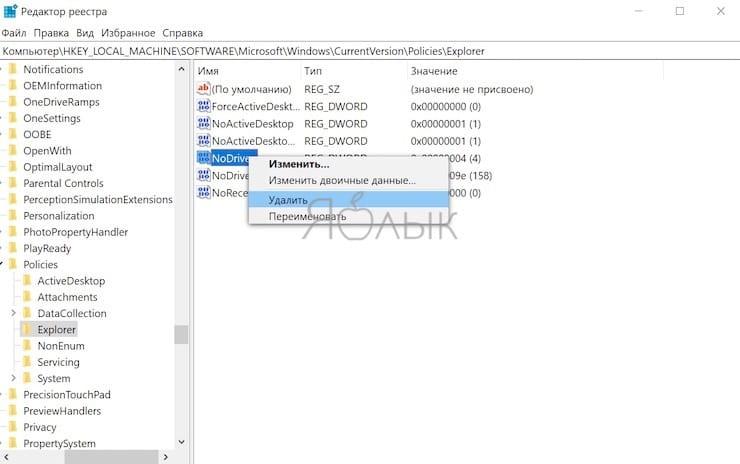Image resolution: width=740 pixels, height=464 pixels.
Task: Open the Справка menu
Action: [183, 33]
